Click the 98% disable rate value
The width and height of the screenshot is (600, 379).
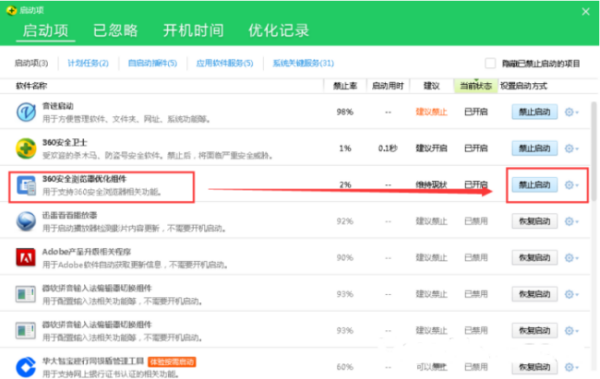pos(345,112)
